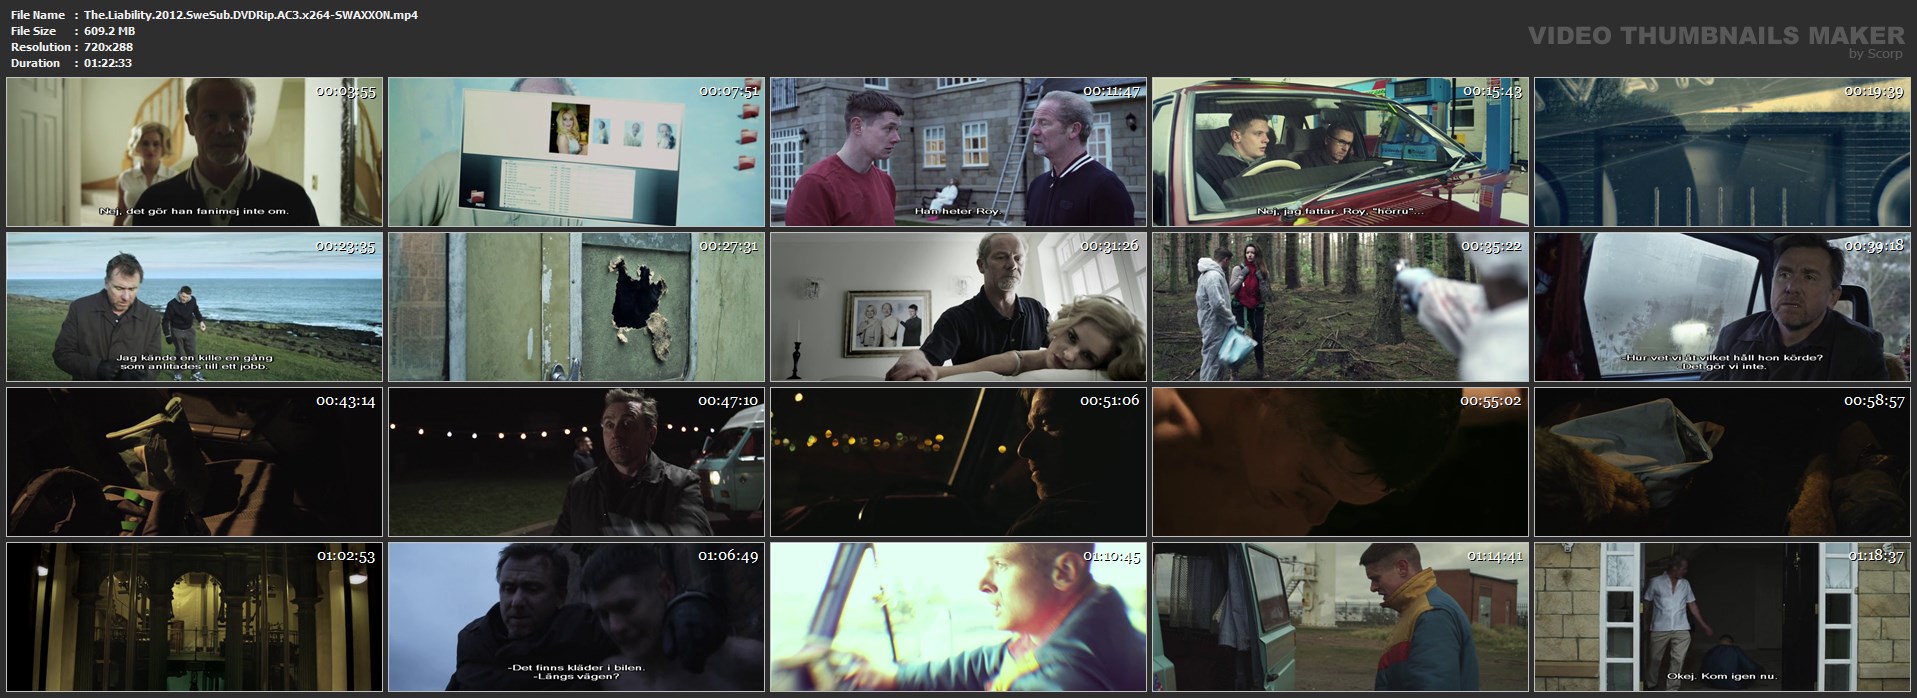Click the forest scene frame at 00:35:22
1917x698 pixels.
click(1340, 307)
